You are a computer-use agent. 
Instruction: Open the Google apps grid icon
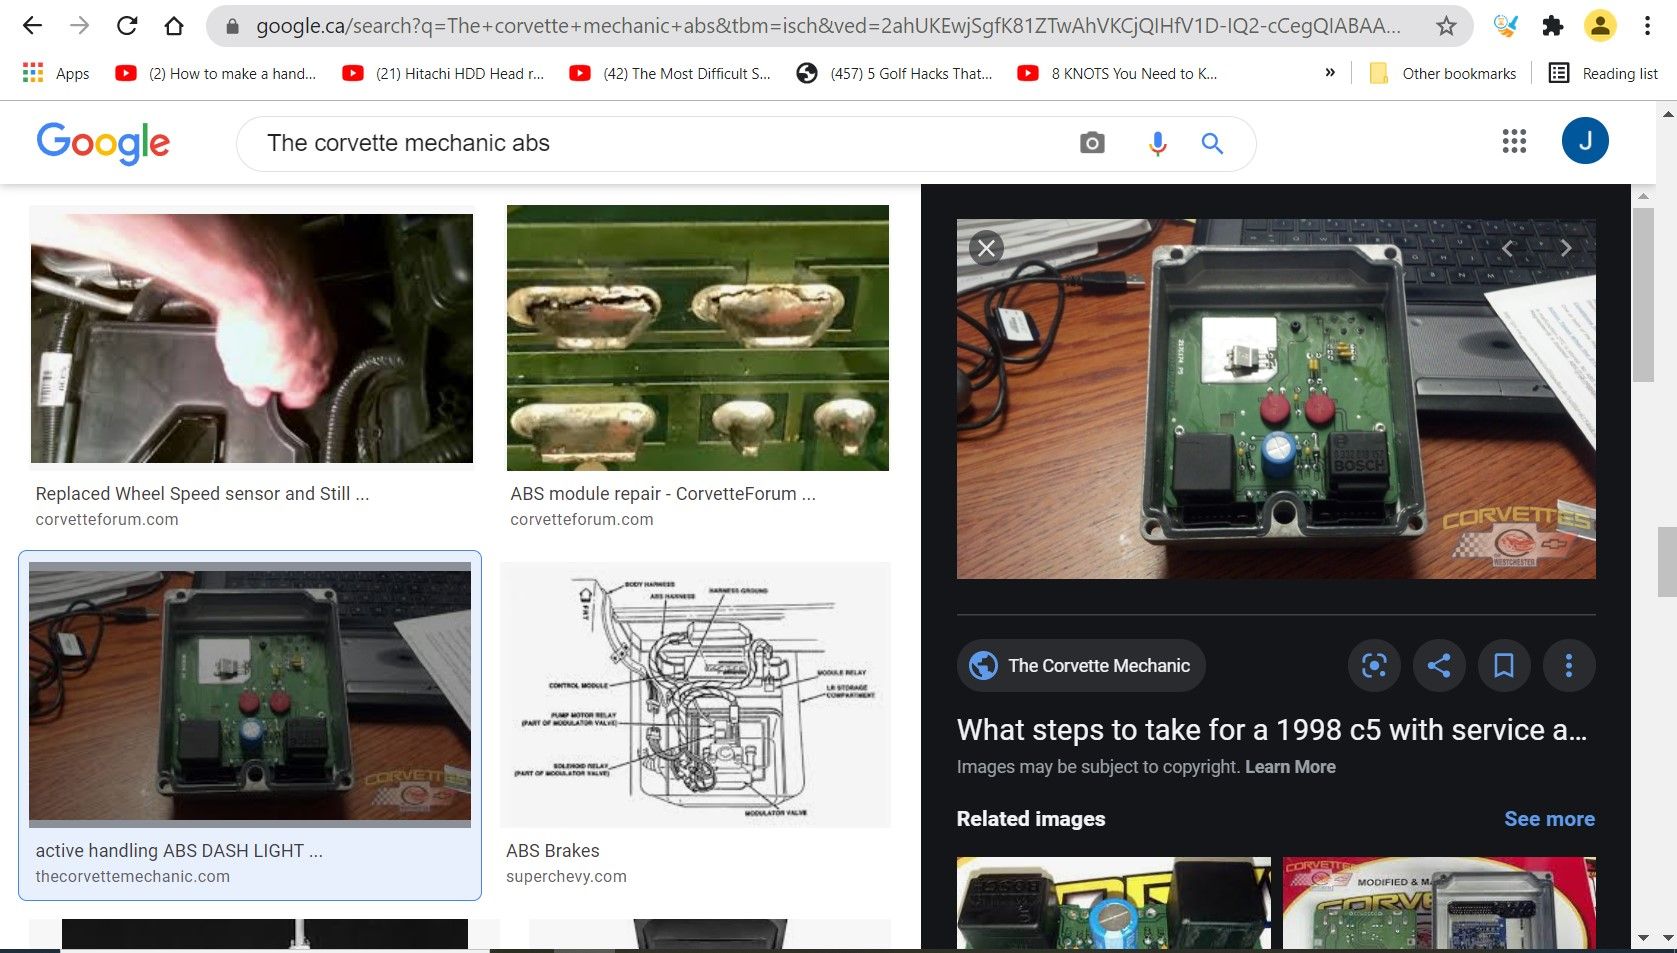[x=1514, y=141]
